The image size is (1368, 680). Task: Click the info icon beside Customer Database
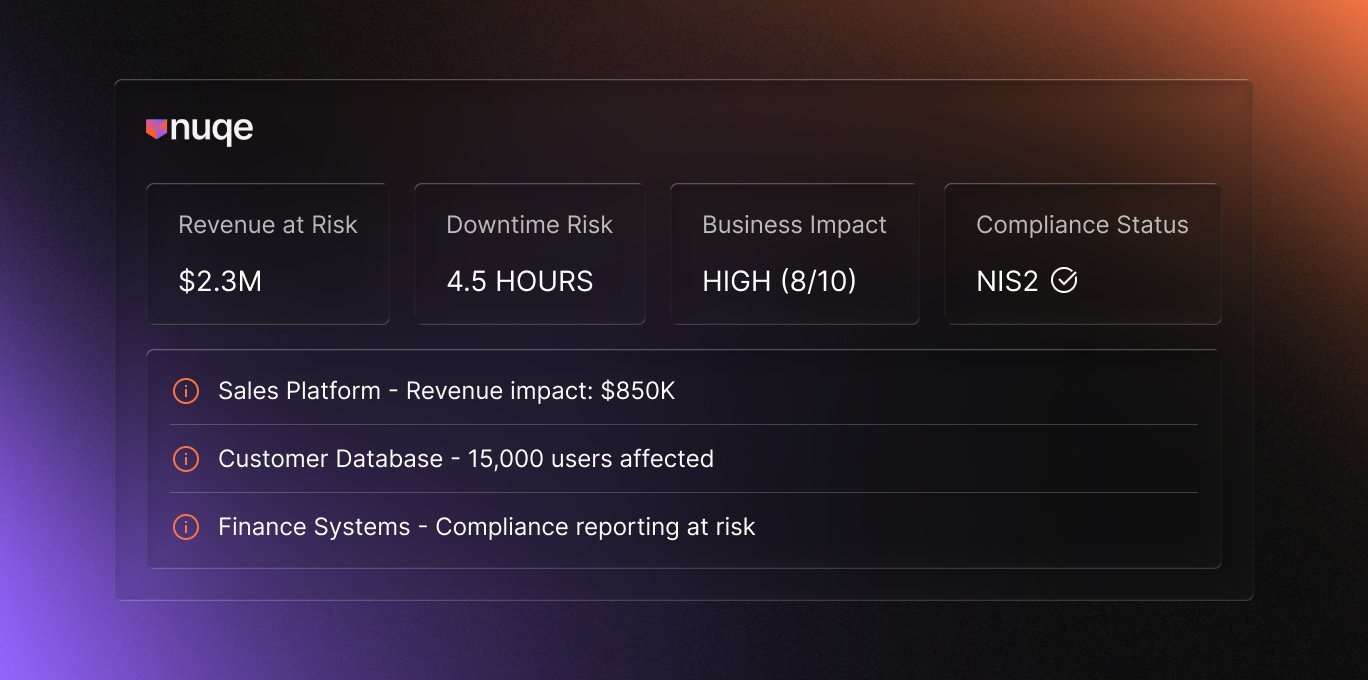coord(185,459)
